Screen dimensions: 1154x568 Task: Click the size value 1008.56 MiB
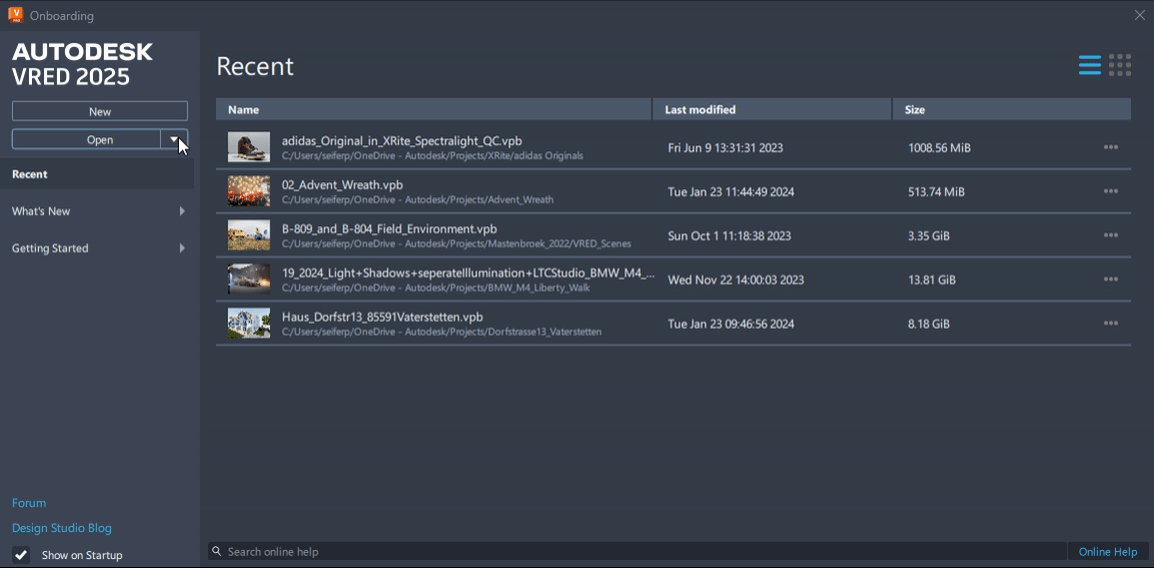click(939, 148)
